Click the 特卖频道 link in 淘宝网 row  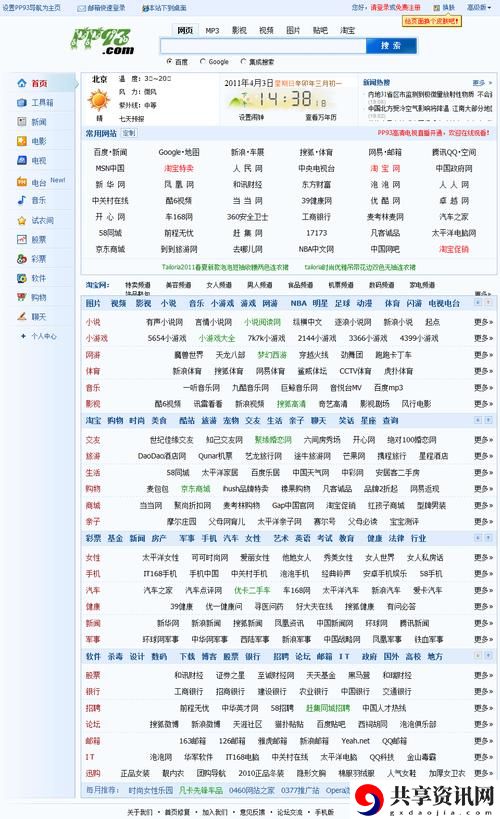tap(137, 285)
